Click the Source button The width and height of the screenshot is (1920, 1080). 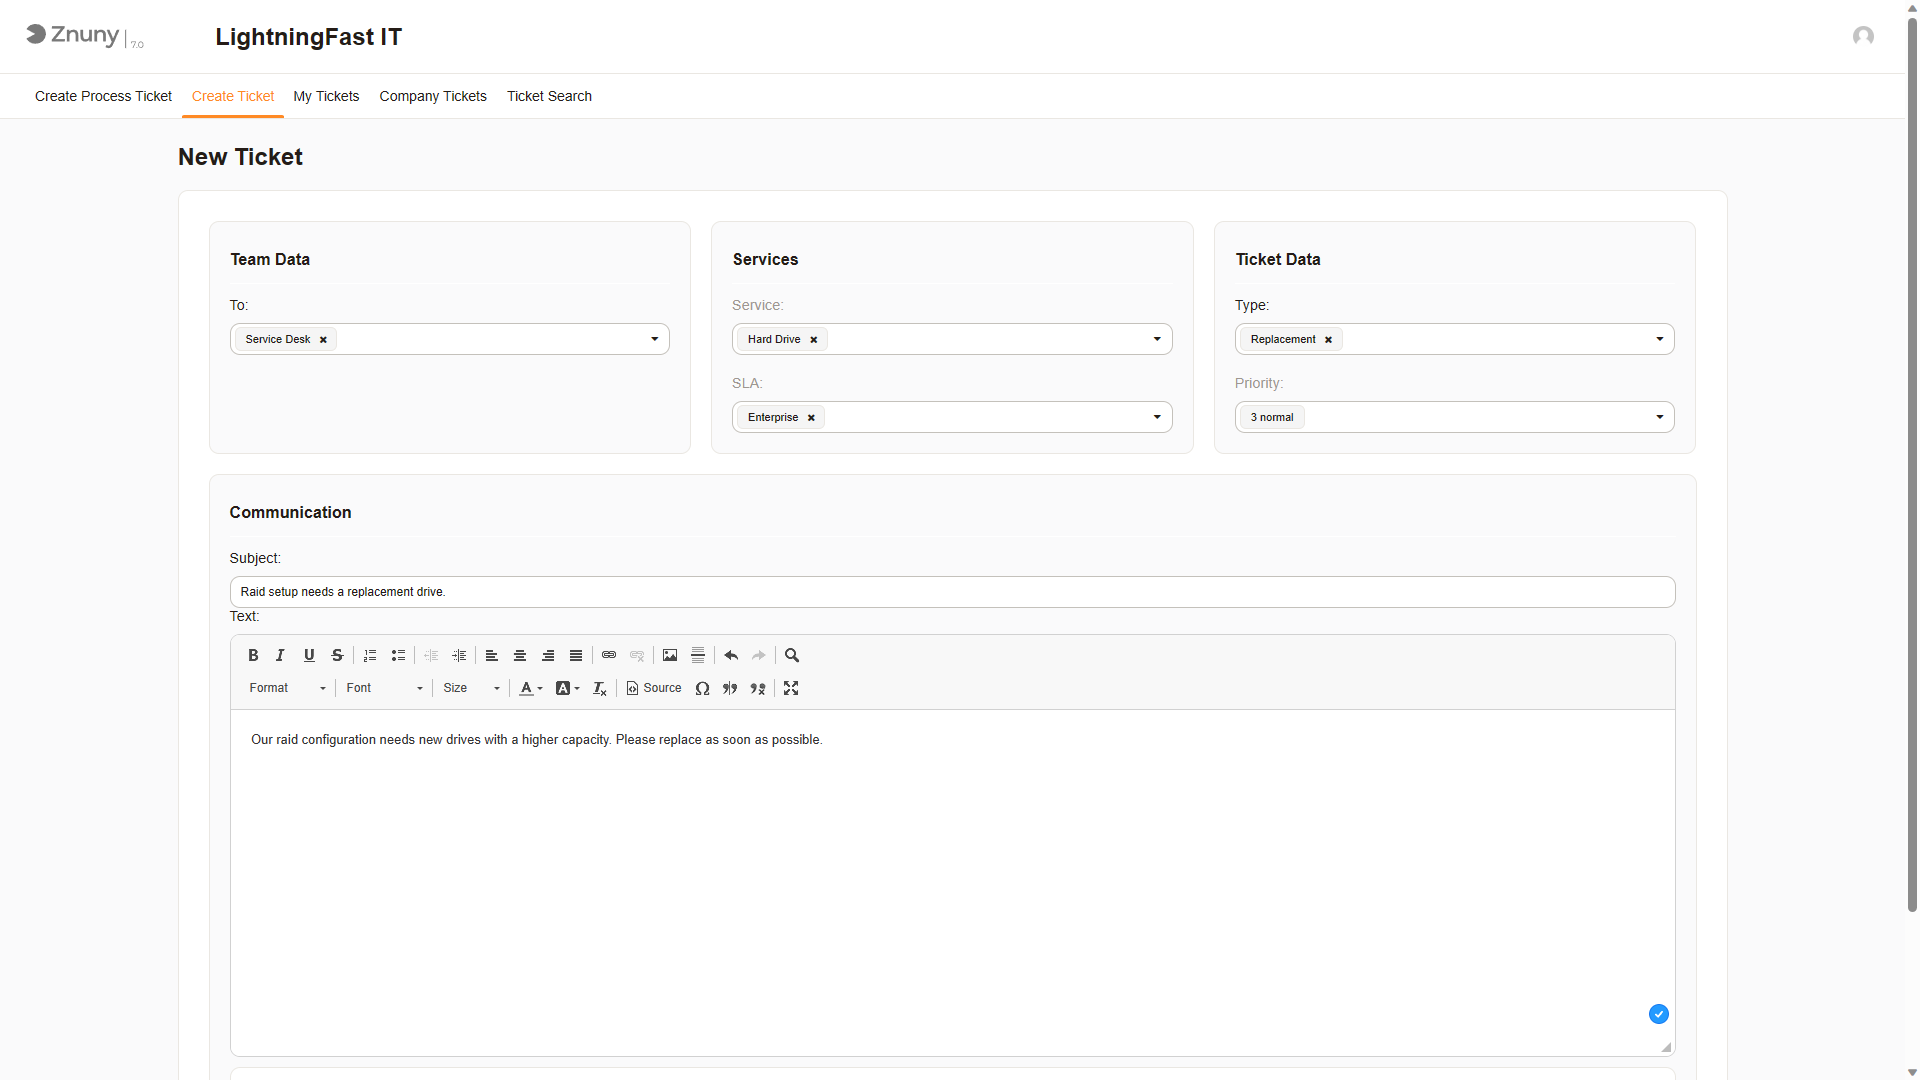(654, 688)
